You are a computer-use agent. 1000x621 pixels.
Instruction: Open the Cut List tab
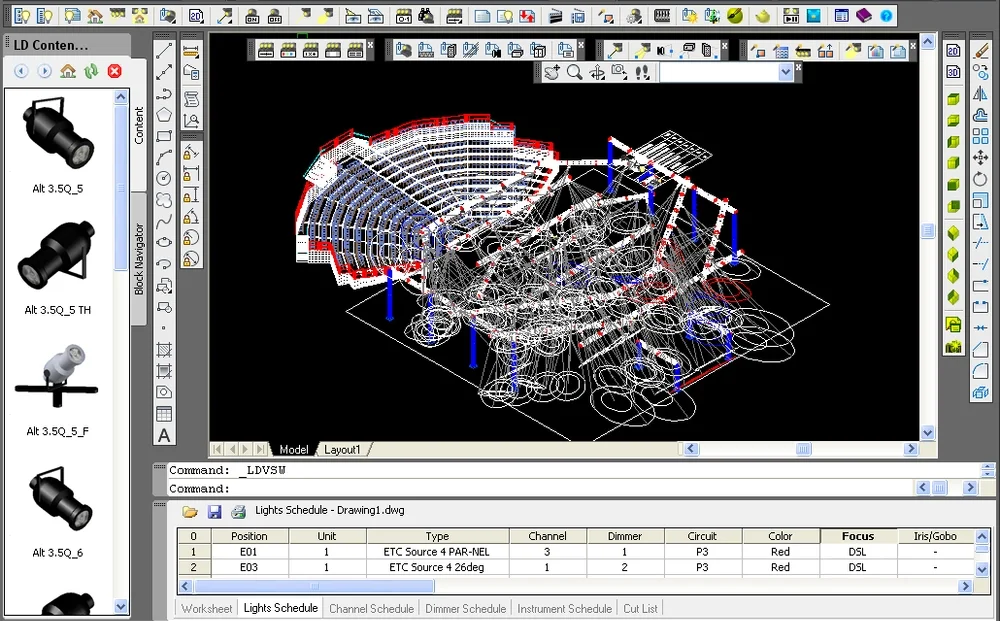point(640,608)
